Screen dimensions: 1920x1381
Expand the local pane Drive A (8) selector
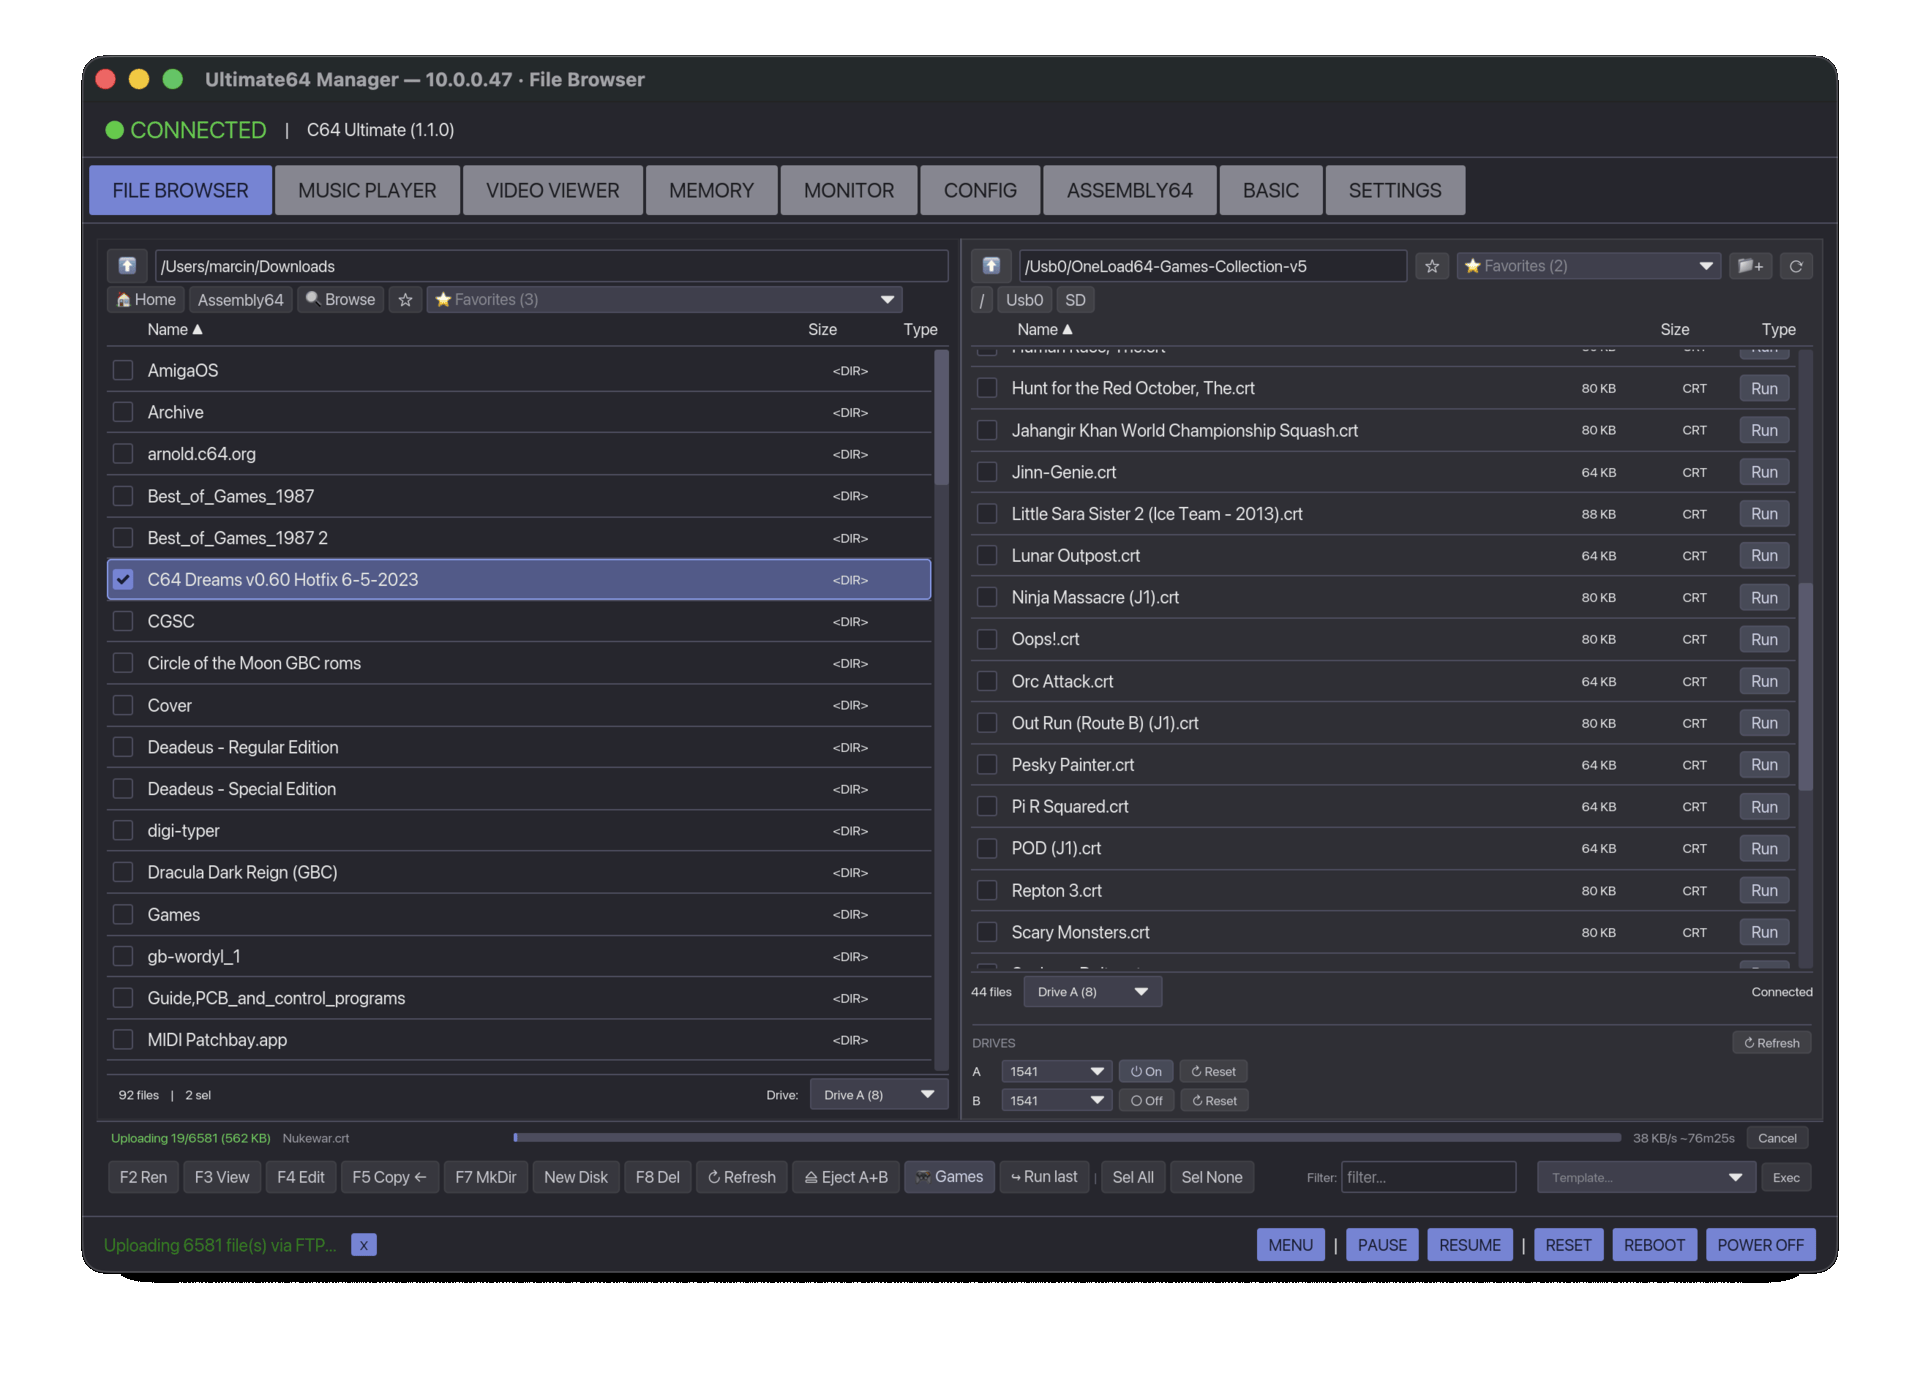coord(878,1095)
